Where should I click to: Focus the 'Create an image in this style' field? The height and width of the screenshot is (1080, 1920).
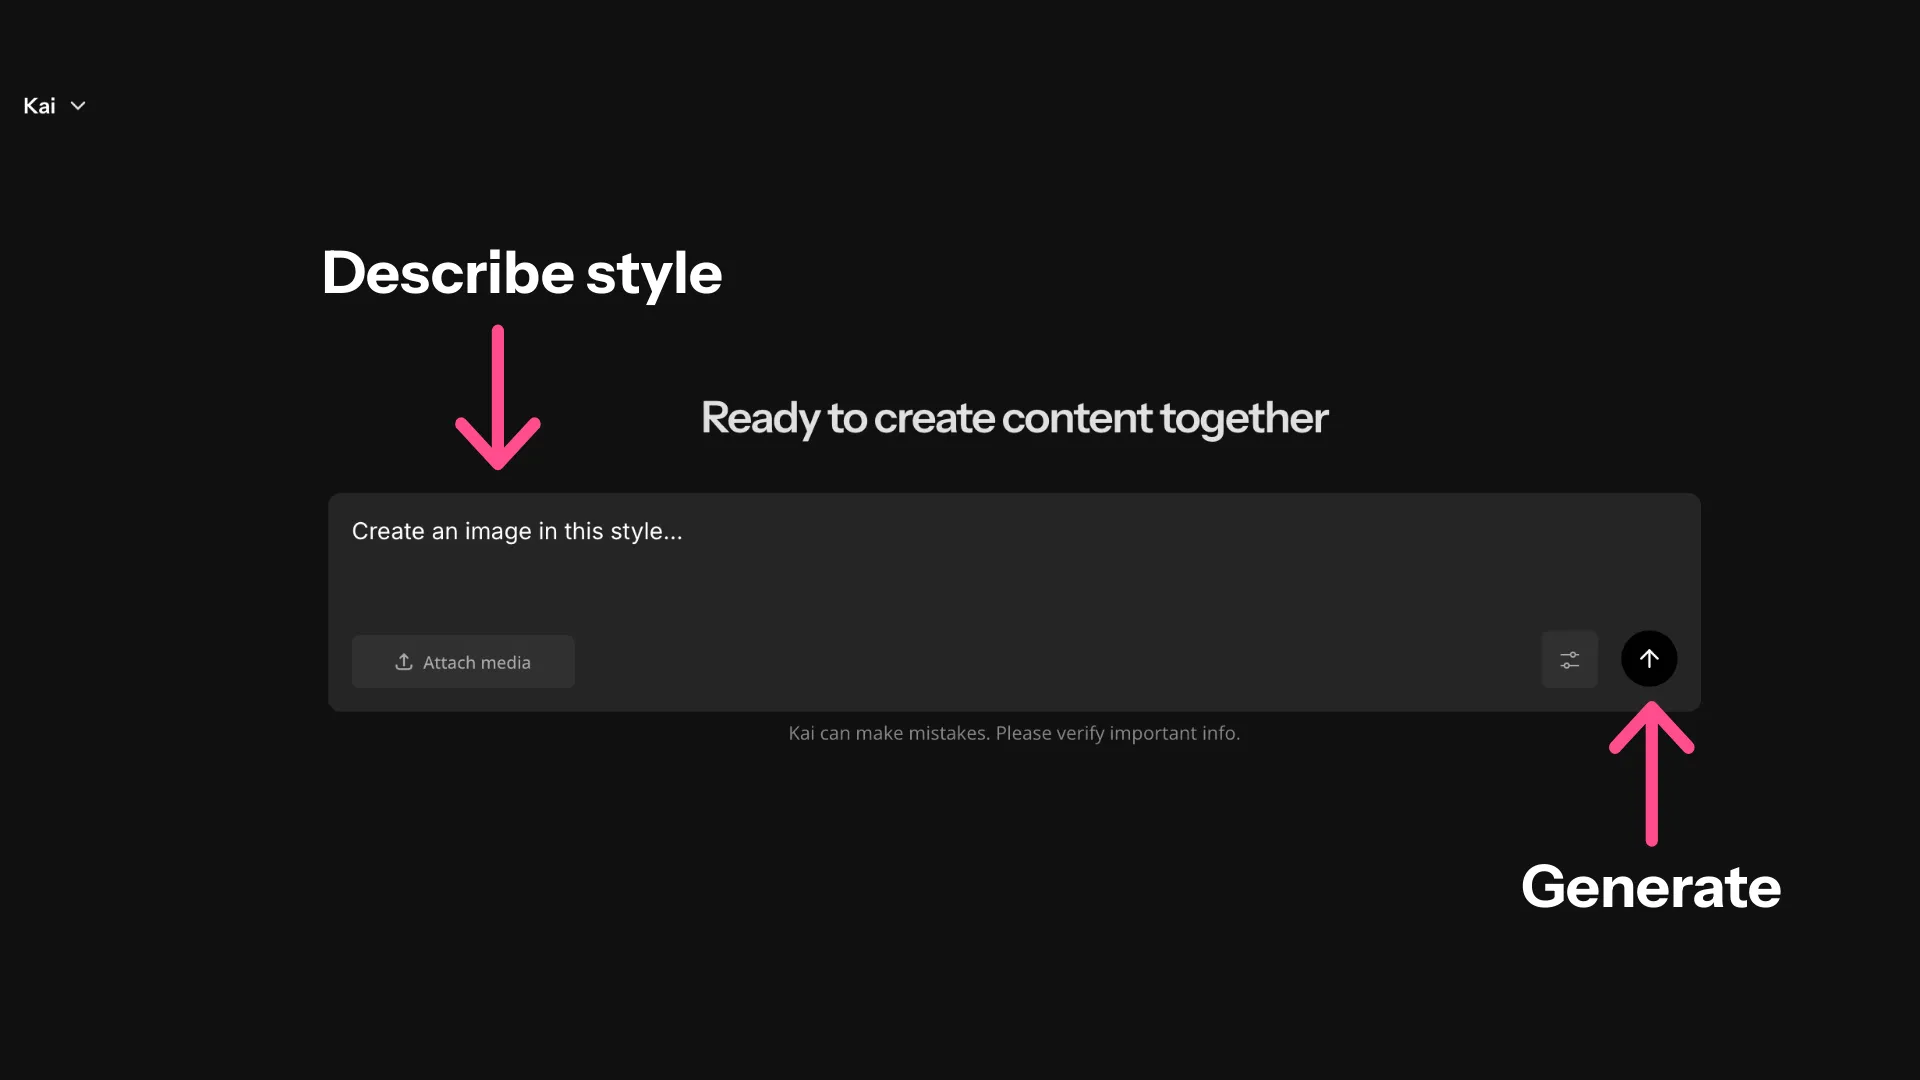[x=516, y=531]
